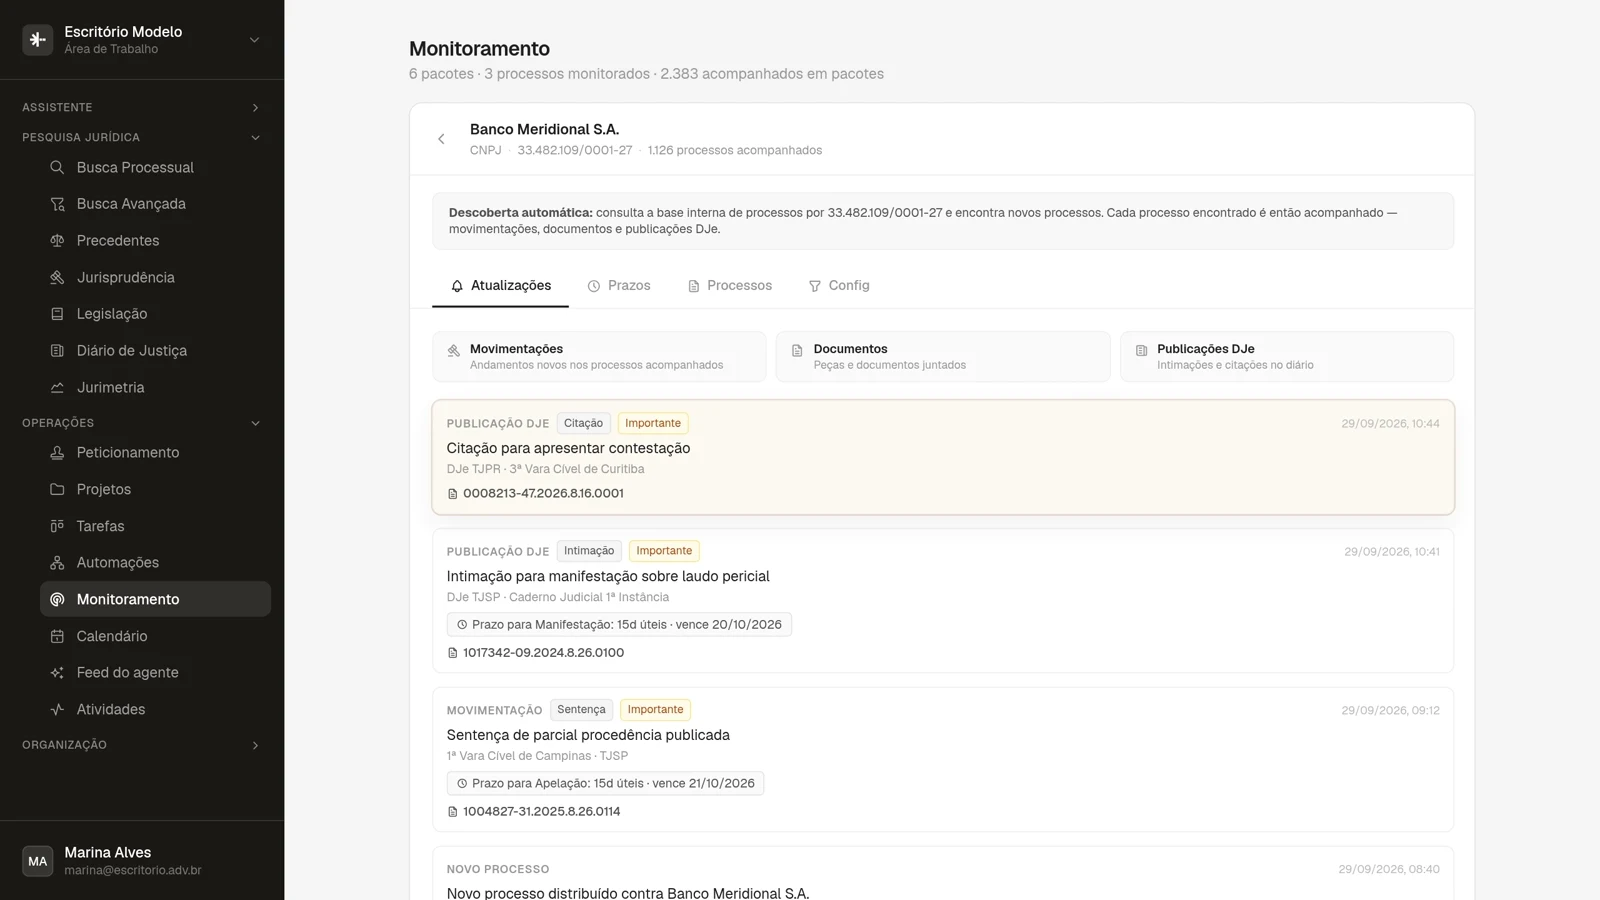
Task: Click the Legislação book icon
Action: [x=57, y=314]
